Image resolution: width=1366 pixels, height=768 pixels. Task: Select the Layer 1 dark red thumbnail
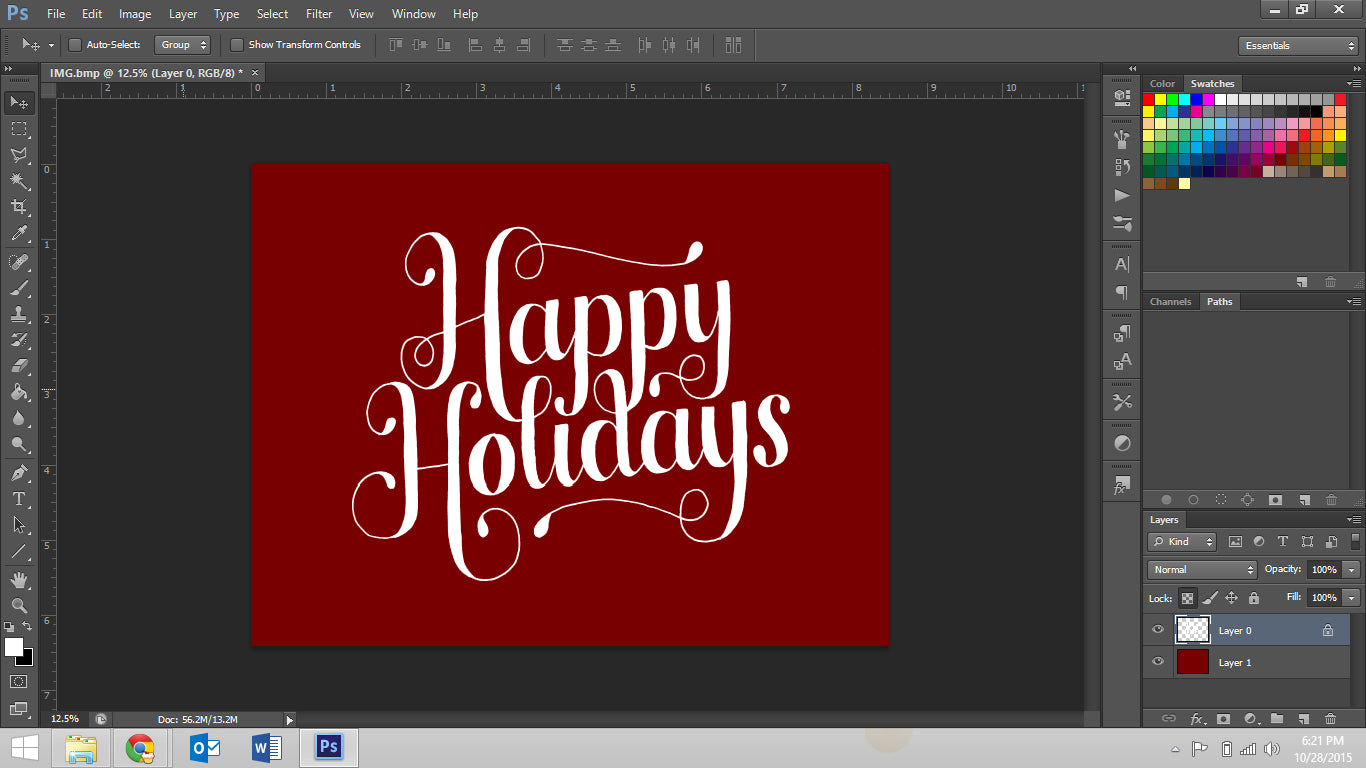point(1192,662)
